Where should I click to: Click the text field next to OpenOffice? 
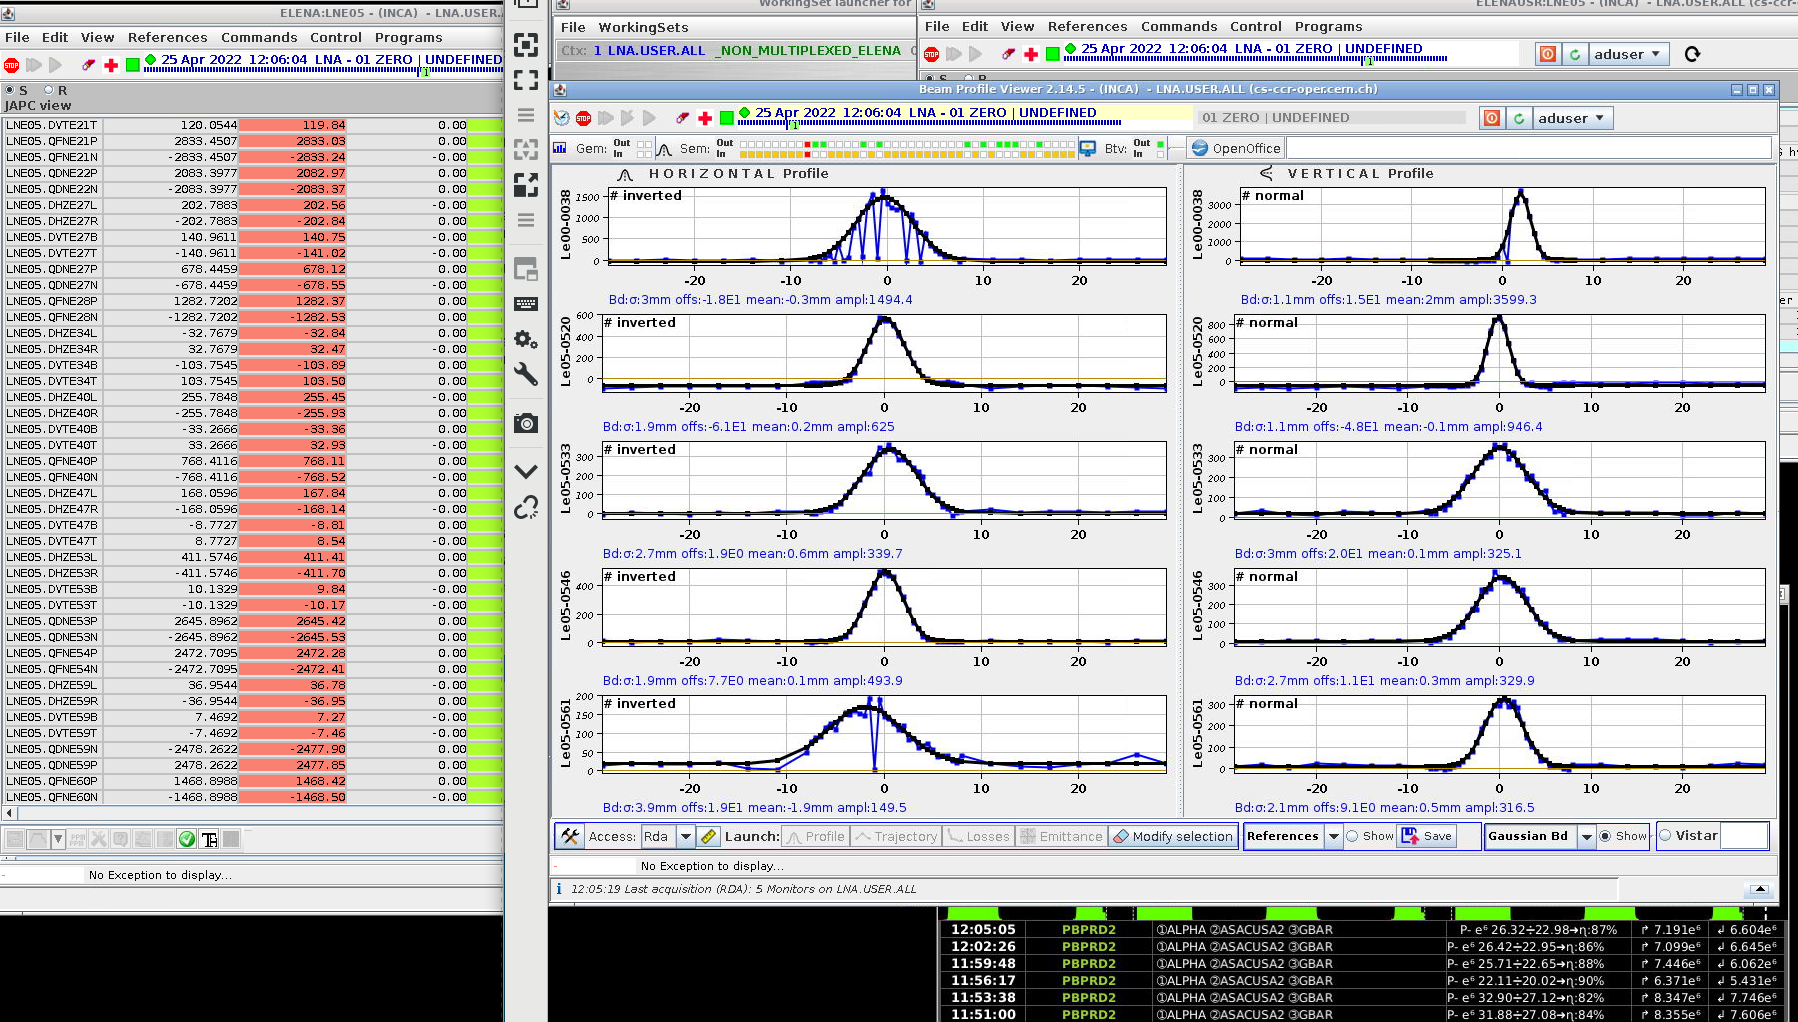pos(1527,148)
